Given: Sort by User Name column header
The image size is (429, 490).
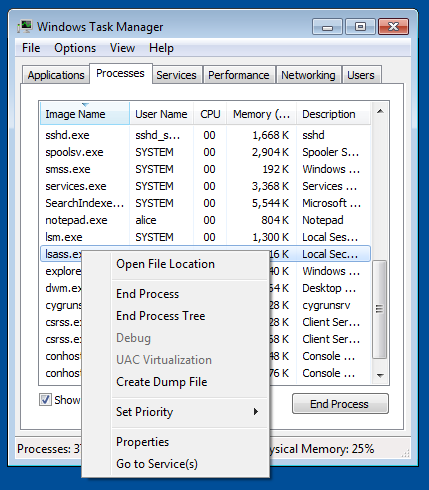Looking at the screenshot, I should [161, 114].
